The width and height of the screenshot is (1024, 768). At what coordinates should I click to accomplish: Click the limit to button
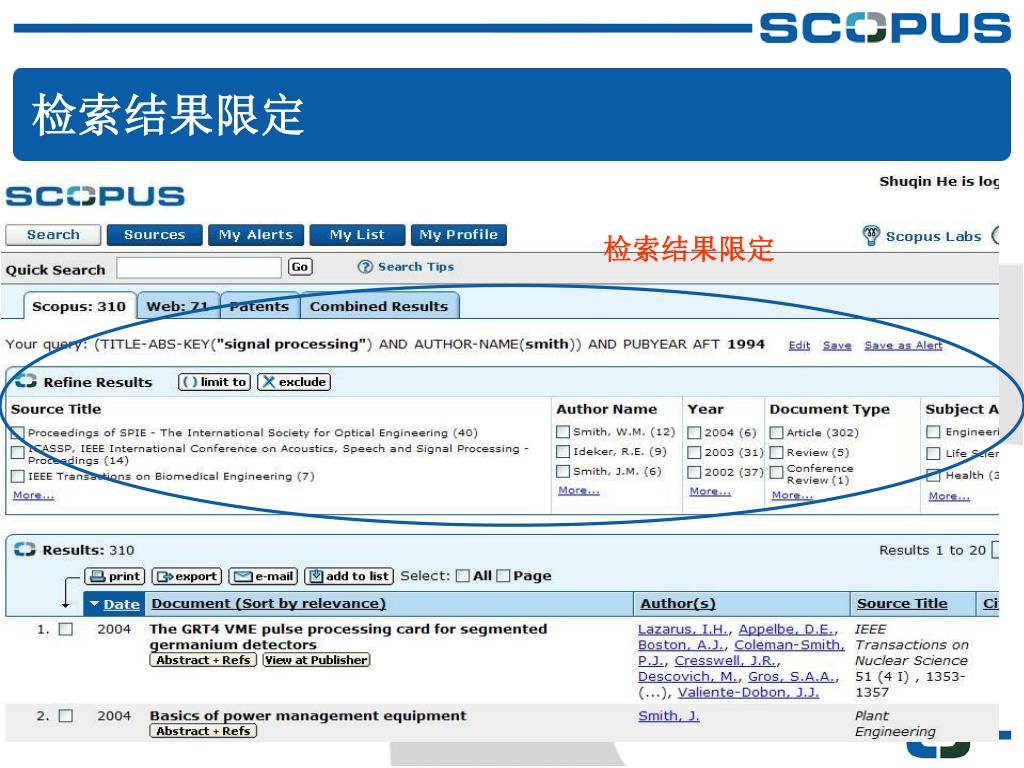[214, 382]
